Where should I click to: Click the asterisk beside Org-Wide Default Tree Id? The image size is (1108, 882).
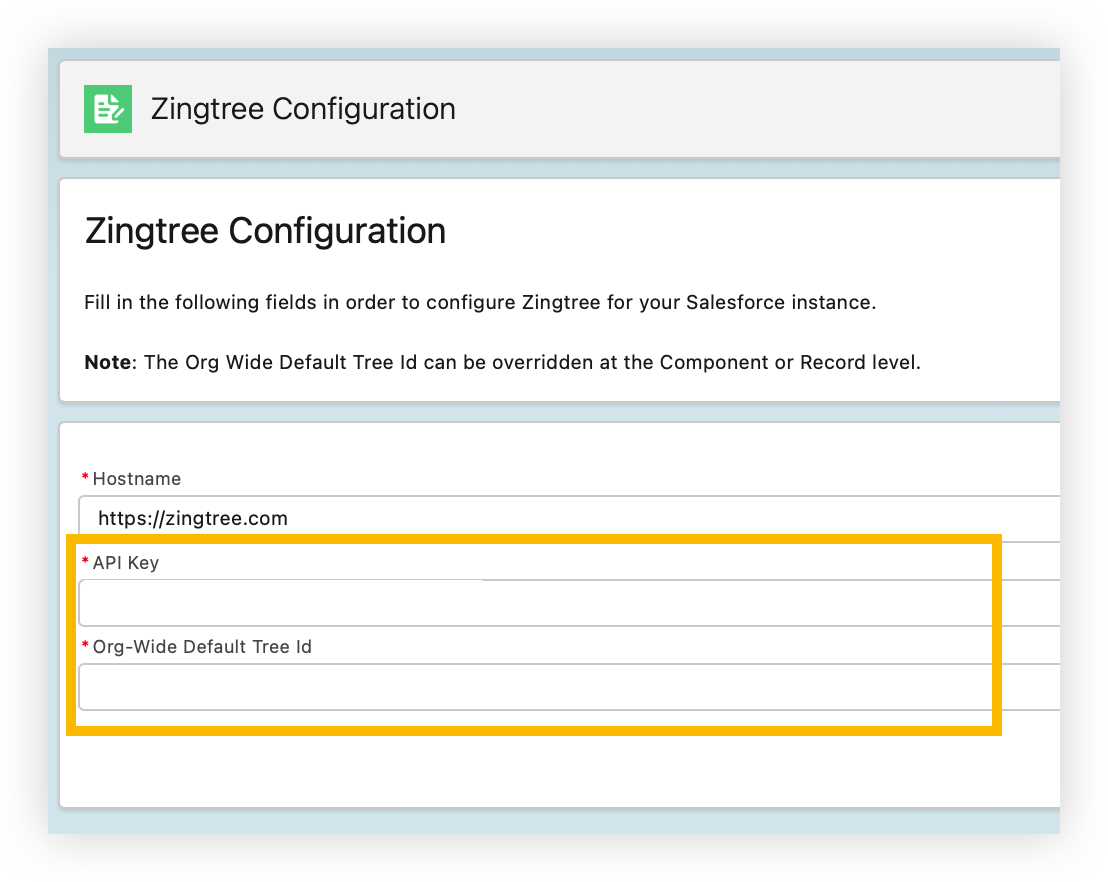pos(86,645)
